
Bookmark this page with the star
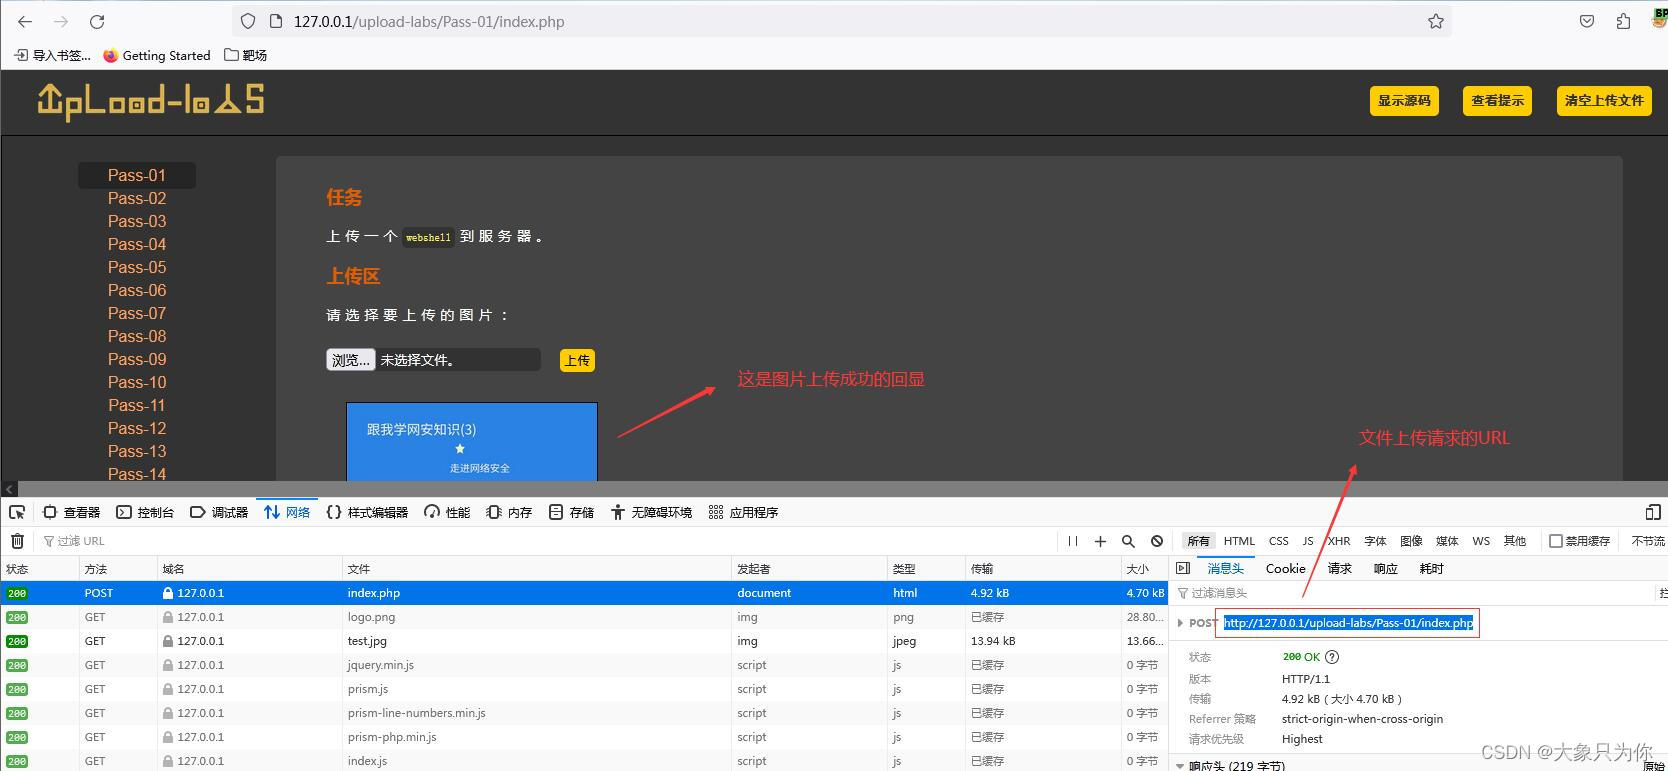tap(1436, 21)
